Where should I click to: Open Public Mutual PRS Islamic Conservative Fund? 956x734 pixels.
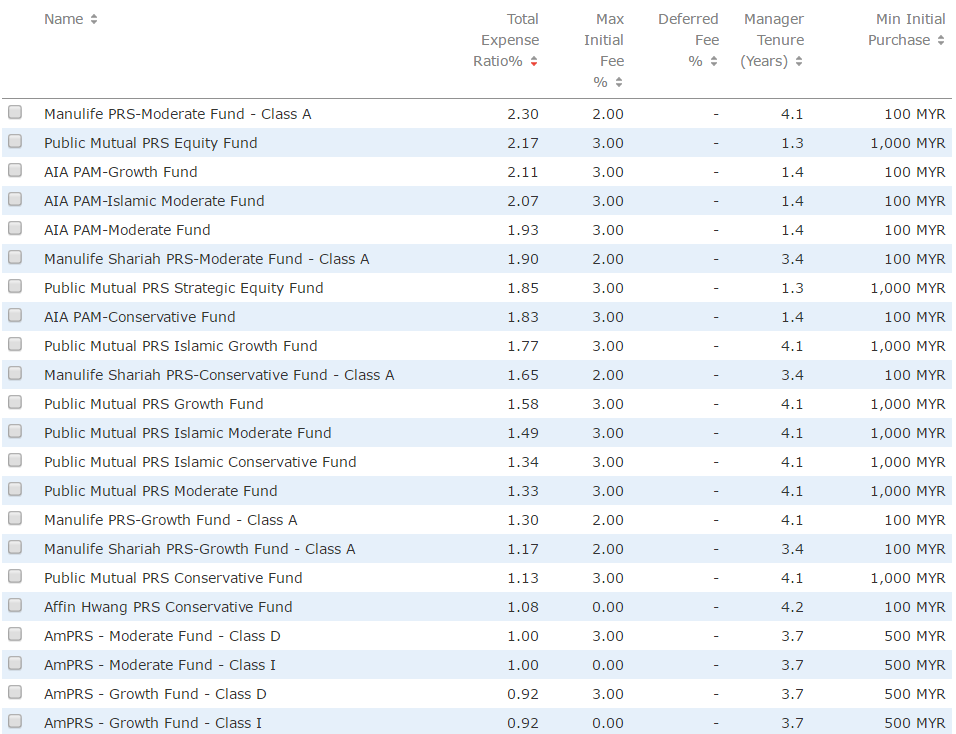[x=200, y=462]
